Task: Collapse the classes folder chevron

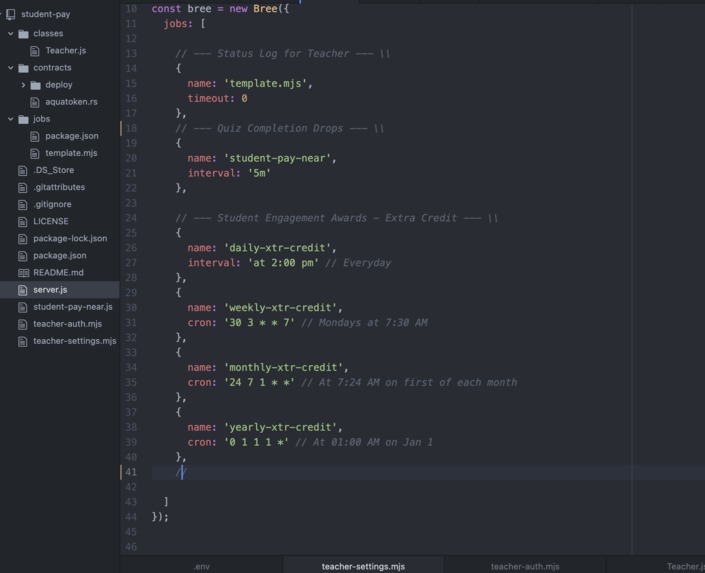Action: pyautogui.click(x=11, y=33)
